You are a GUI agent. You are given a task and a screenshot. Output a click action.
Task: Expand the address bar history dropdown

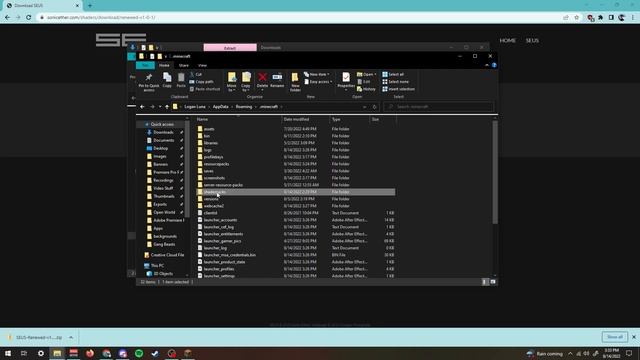point(364,107)
